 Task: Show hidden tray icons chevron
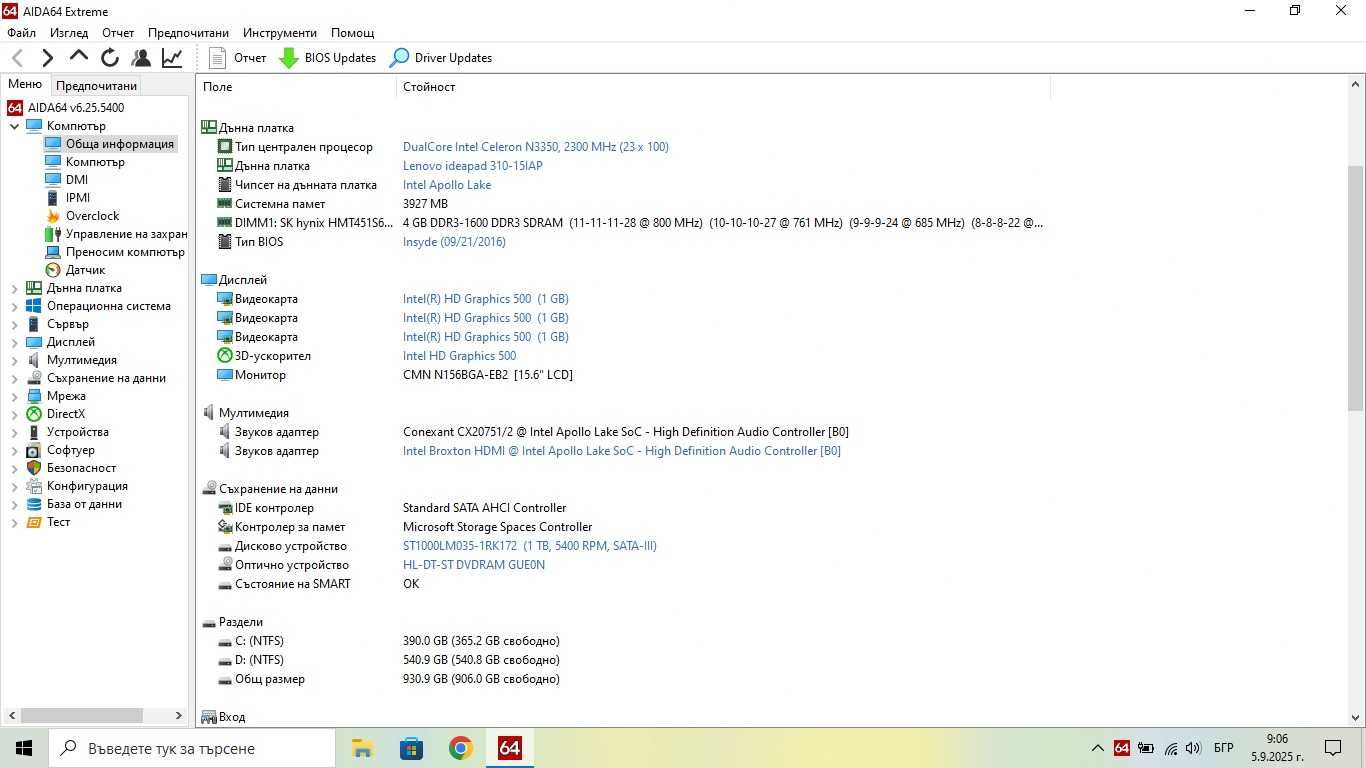tap(1097, 748)
